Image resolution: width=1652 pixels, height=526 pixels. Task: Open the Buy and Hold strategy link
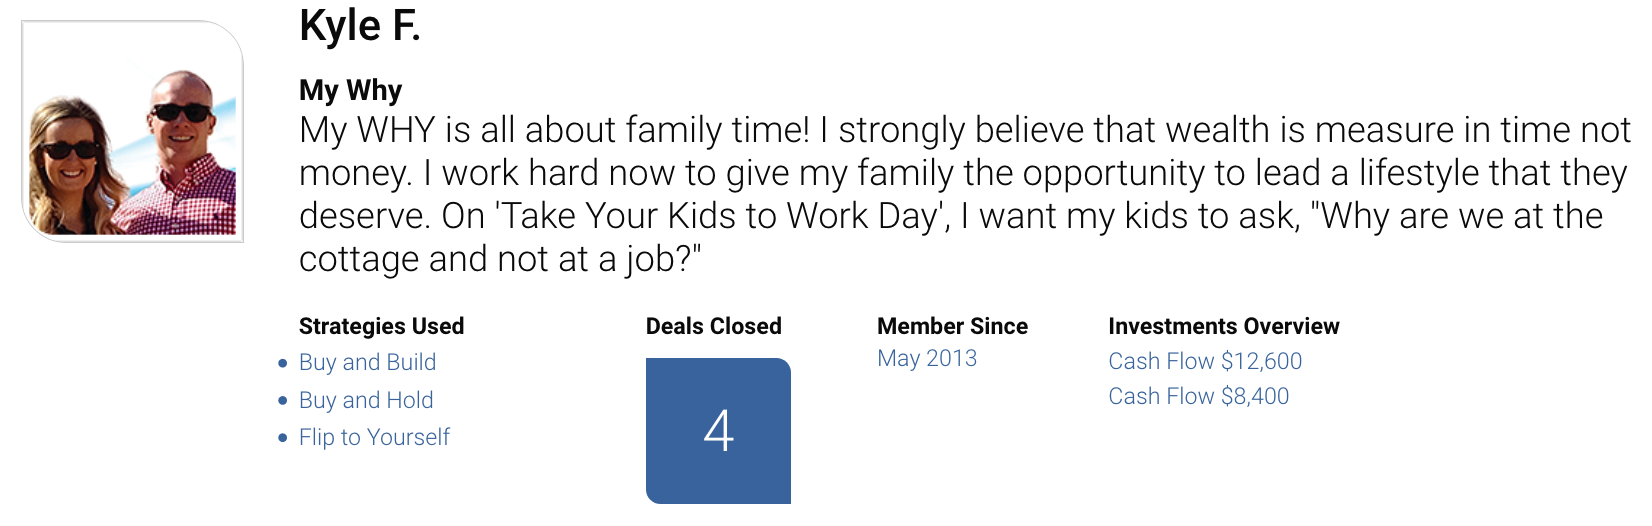366,400
